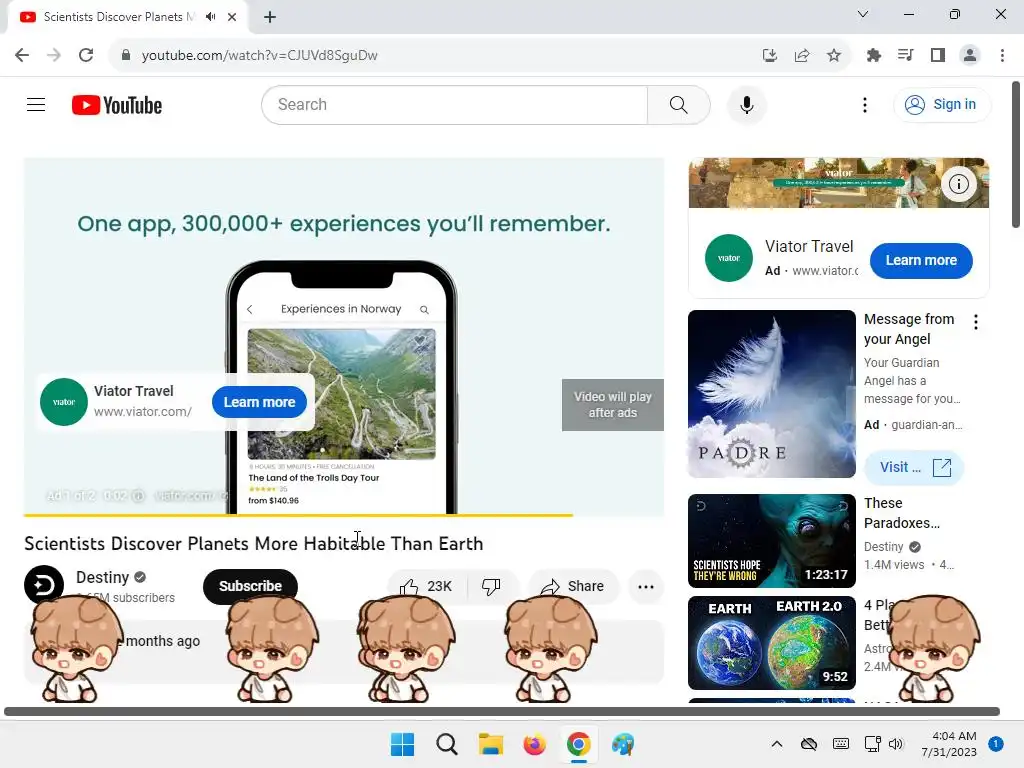Viewport: 1024px width, 768px height.
Task: Open the volume control in the system tray
Action: 895,744
